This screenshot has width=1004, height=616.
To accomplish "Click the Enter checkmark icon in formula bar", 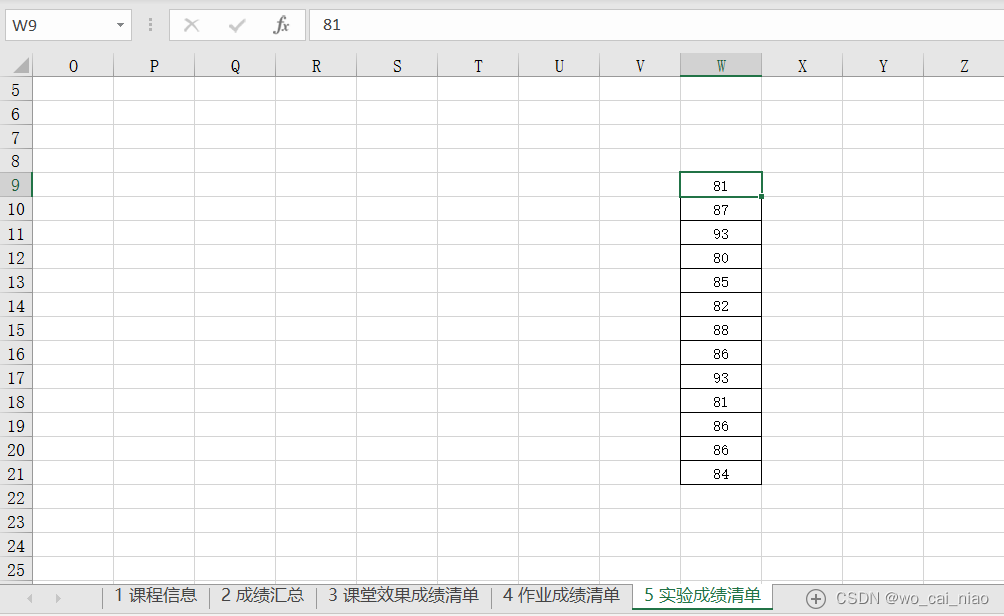I will click(237, 25).
